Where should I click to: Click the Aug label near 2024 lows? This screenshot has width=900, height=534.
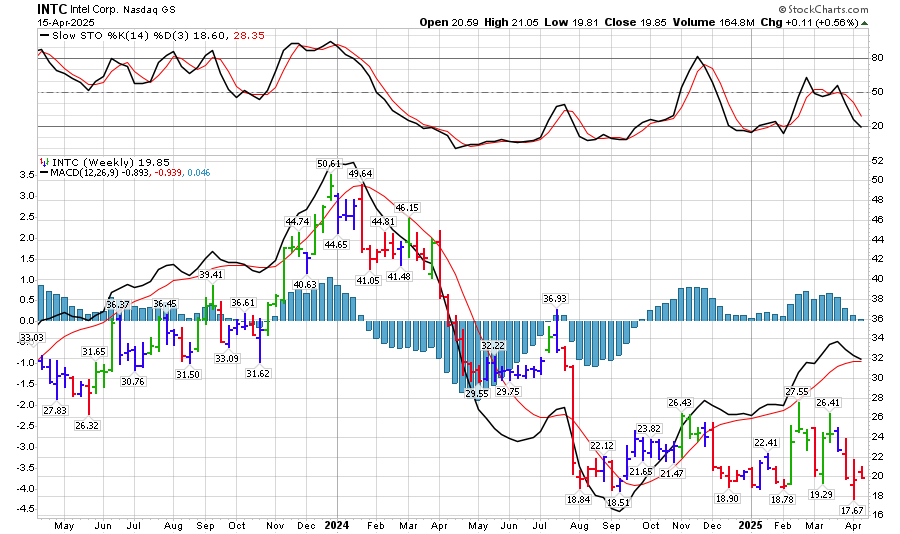coord(579,525)
